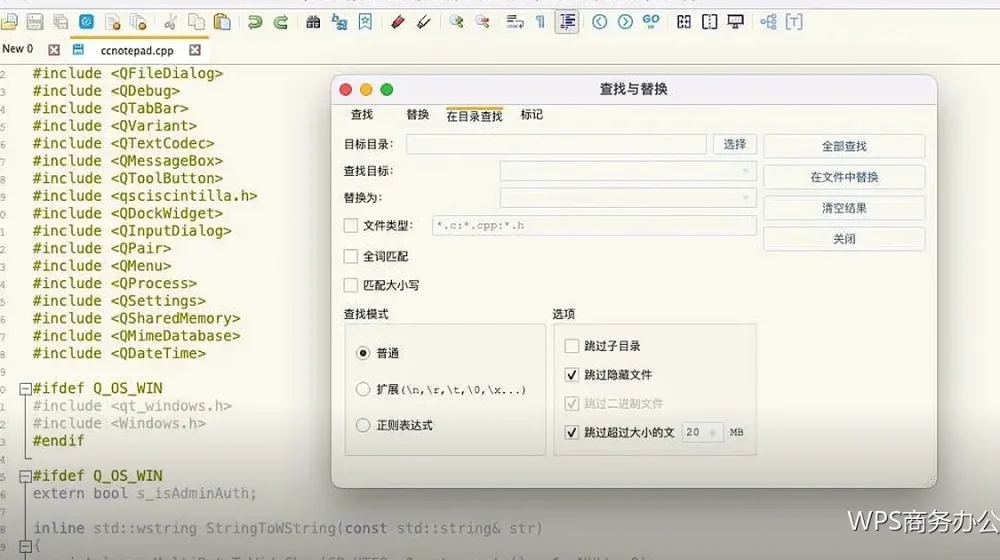Select the 正则表达式 search mode

click(x=363, y=425)
